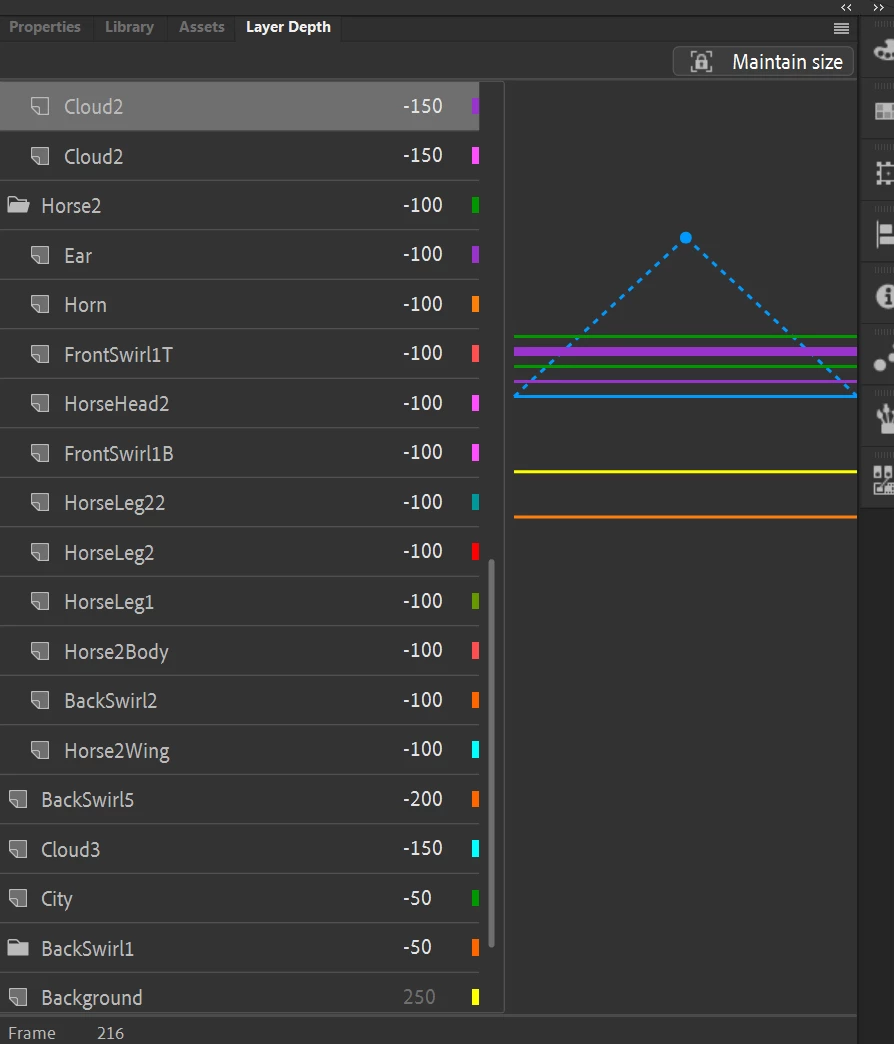The height and width of the screenshot is (1044, 894).
Task: Open the Transform panel icon
Action: pyautogui.click(x=884, y=173)
